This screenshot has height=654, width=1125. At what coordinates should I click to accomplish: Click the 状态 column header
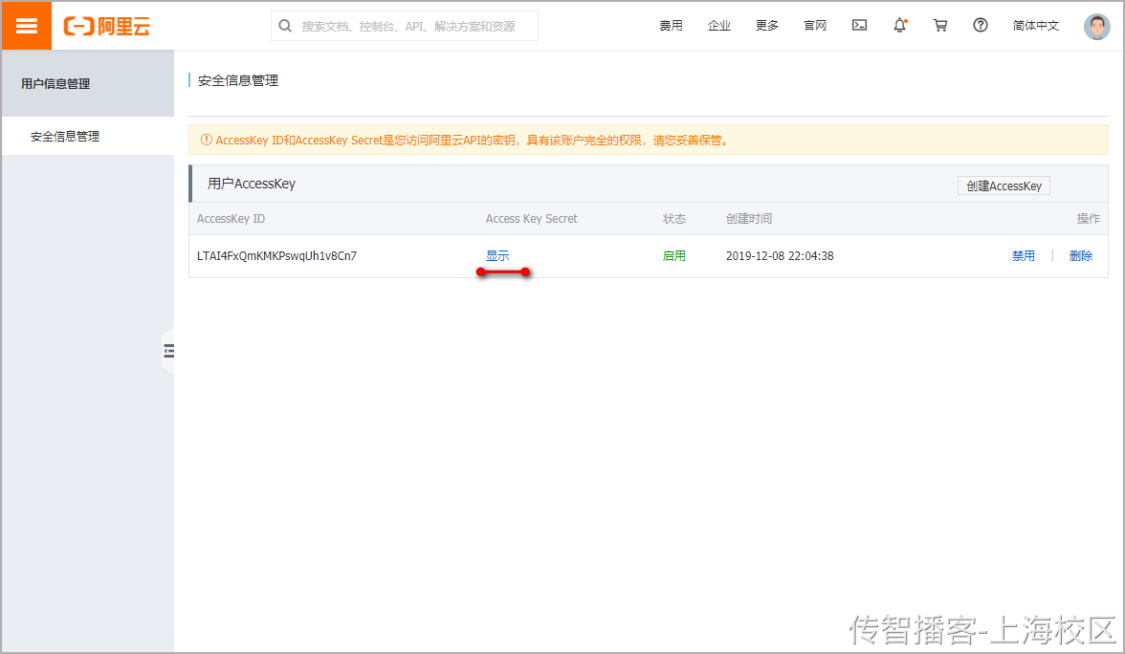(674, 219)
